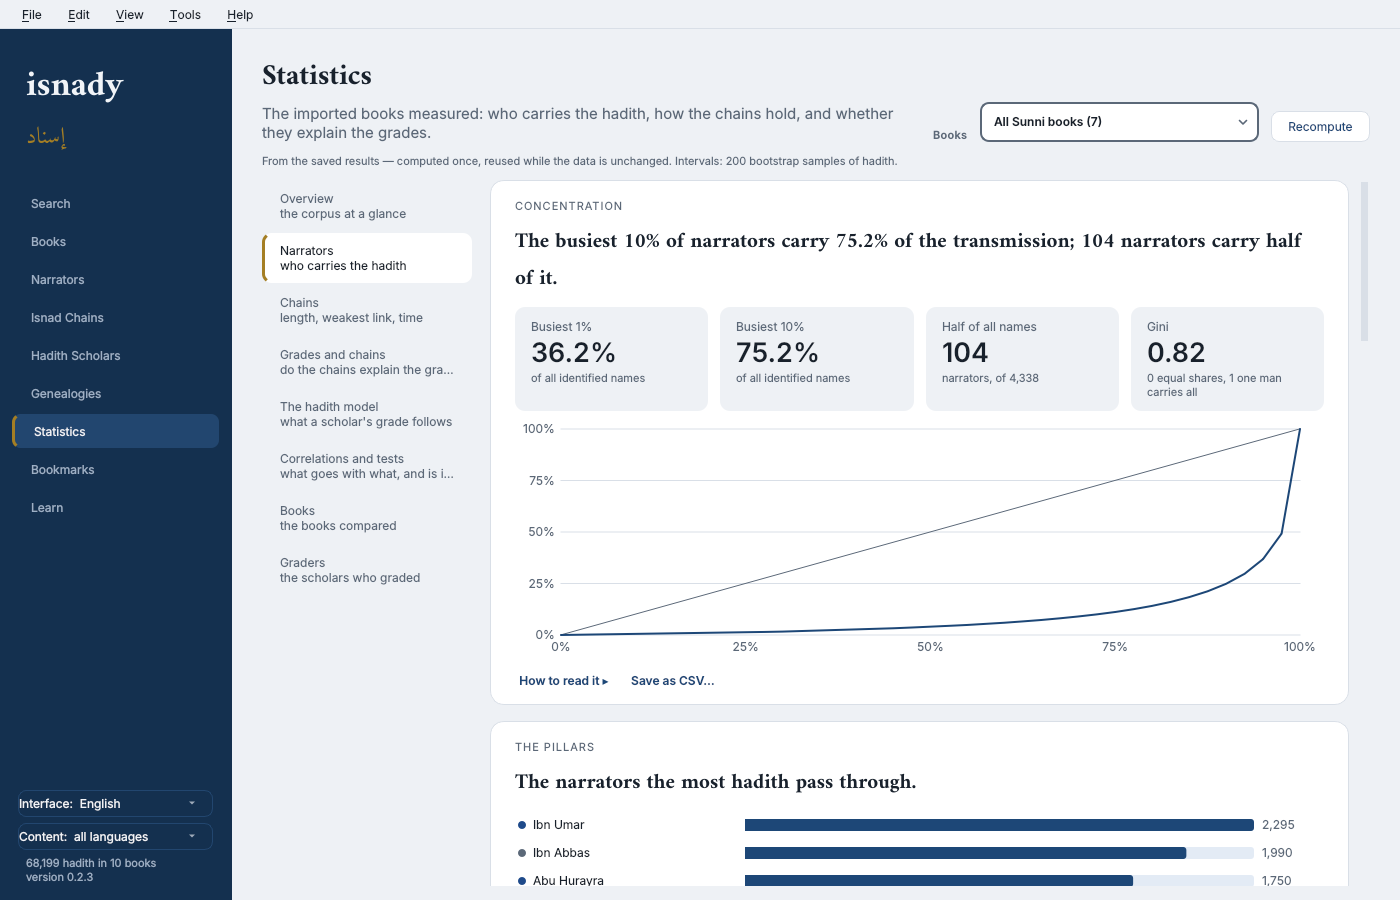Click the Ibn Umar progress bar
1400x900 pixels.
999,825
